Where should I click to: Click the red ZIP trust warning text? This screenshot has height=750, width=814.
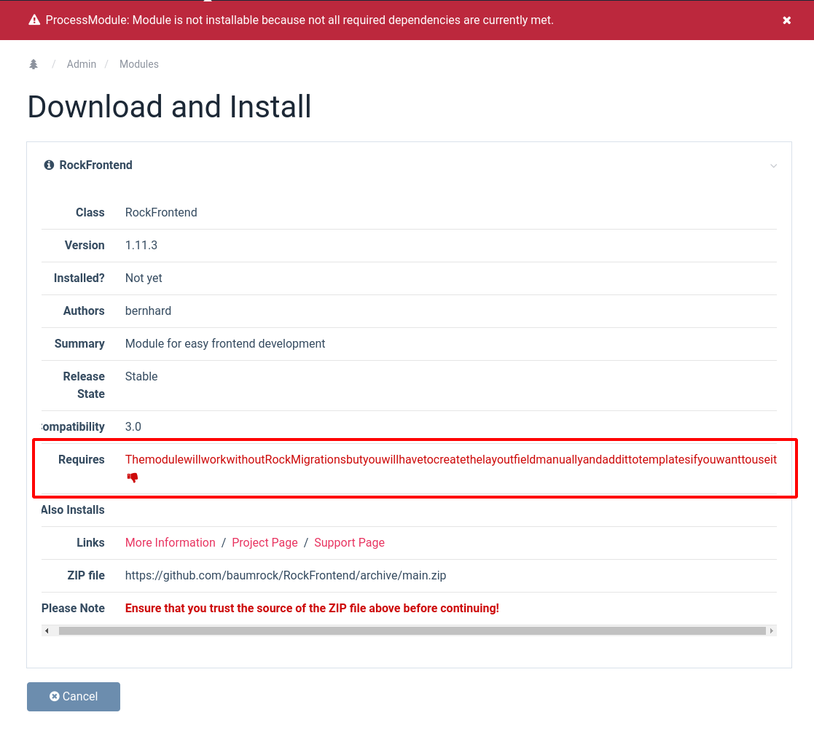(311, 608)
